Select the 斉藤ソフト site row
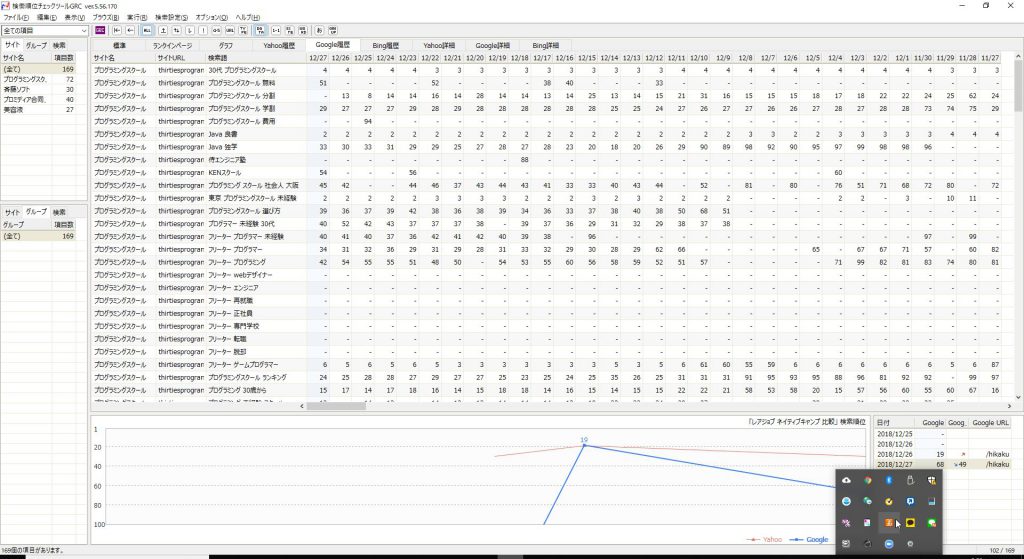This screenshot has height=559, width=1024. pos(38,89)
